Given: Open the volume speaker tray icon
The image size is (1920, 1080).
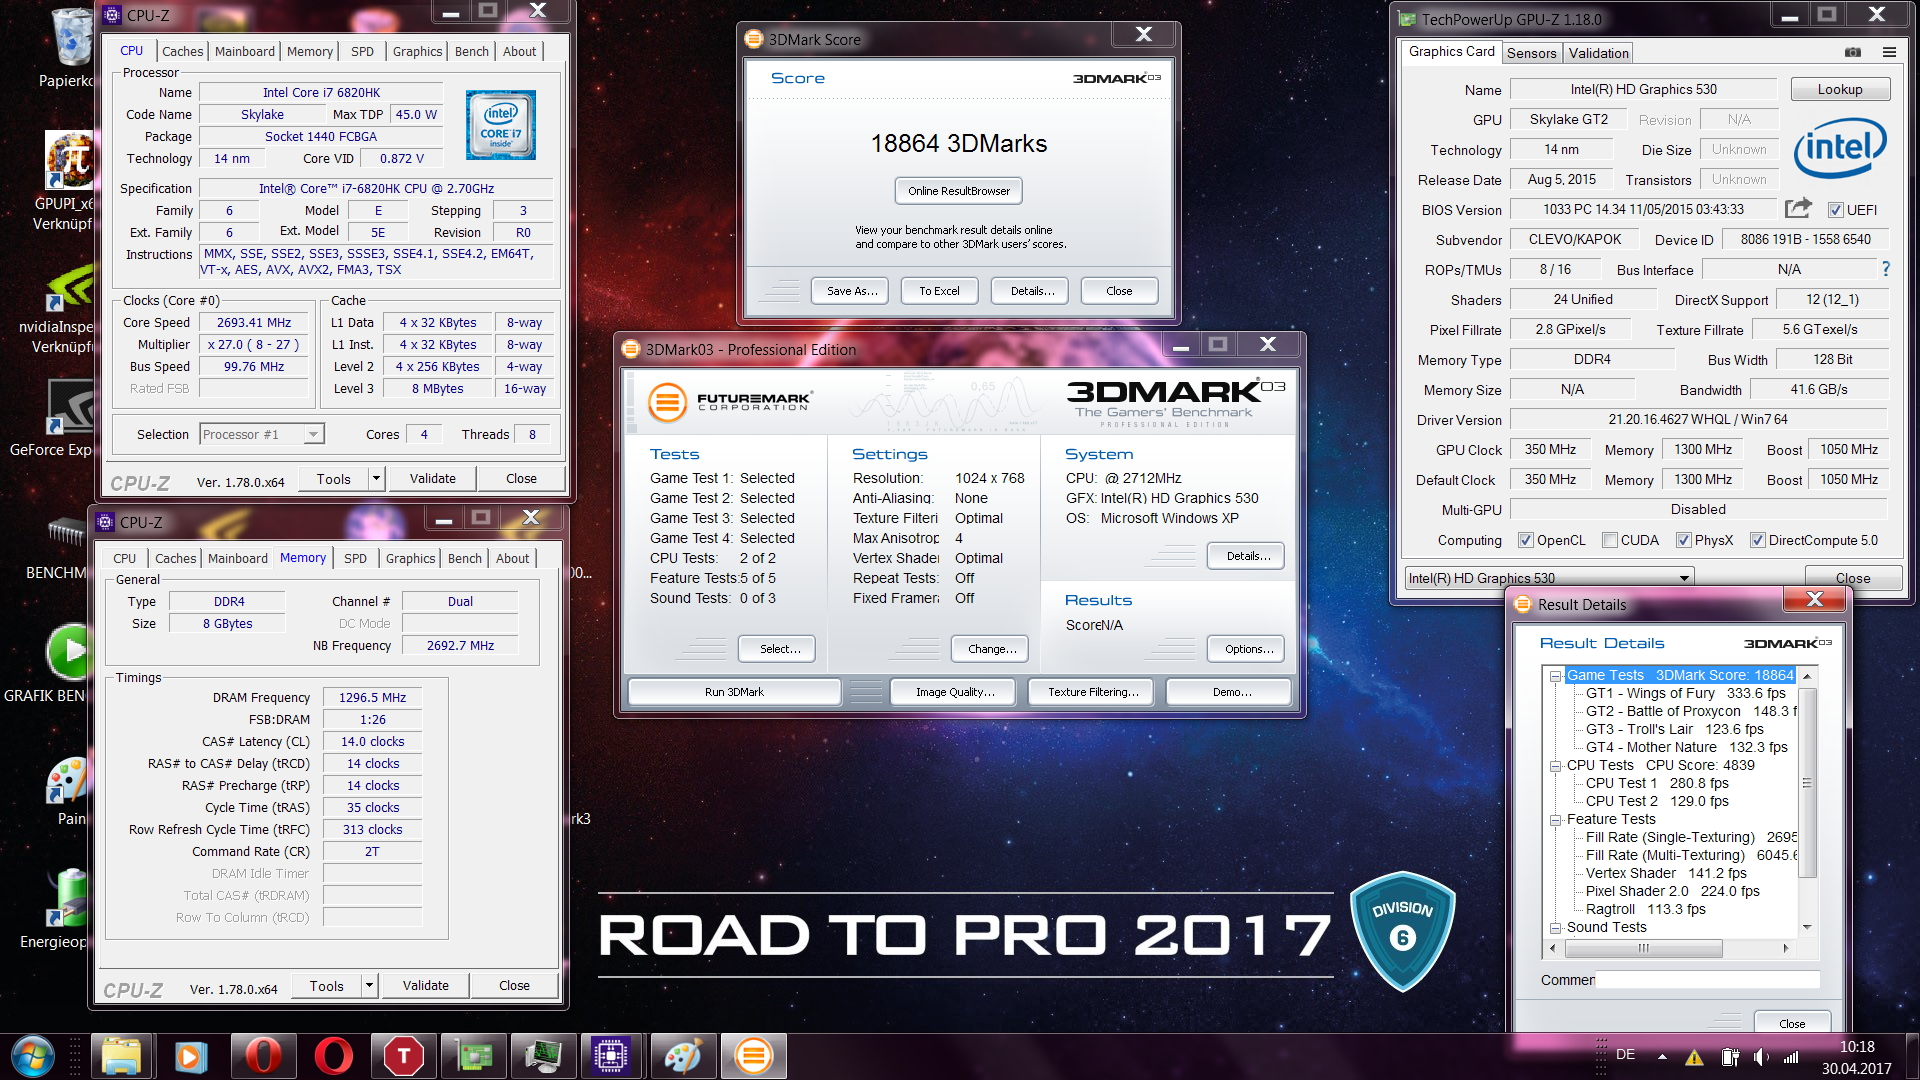Looking at the screenshot, I should (x=1761, y=1057).
